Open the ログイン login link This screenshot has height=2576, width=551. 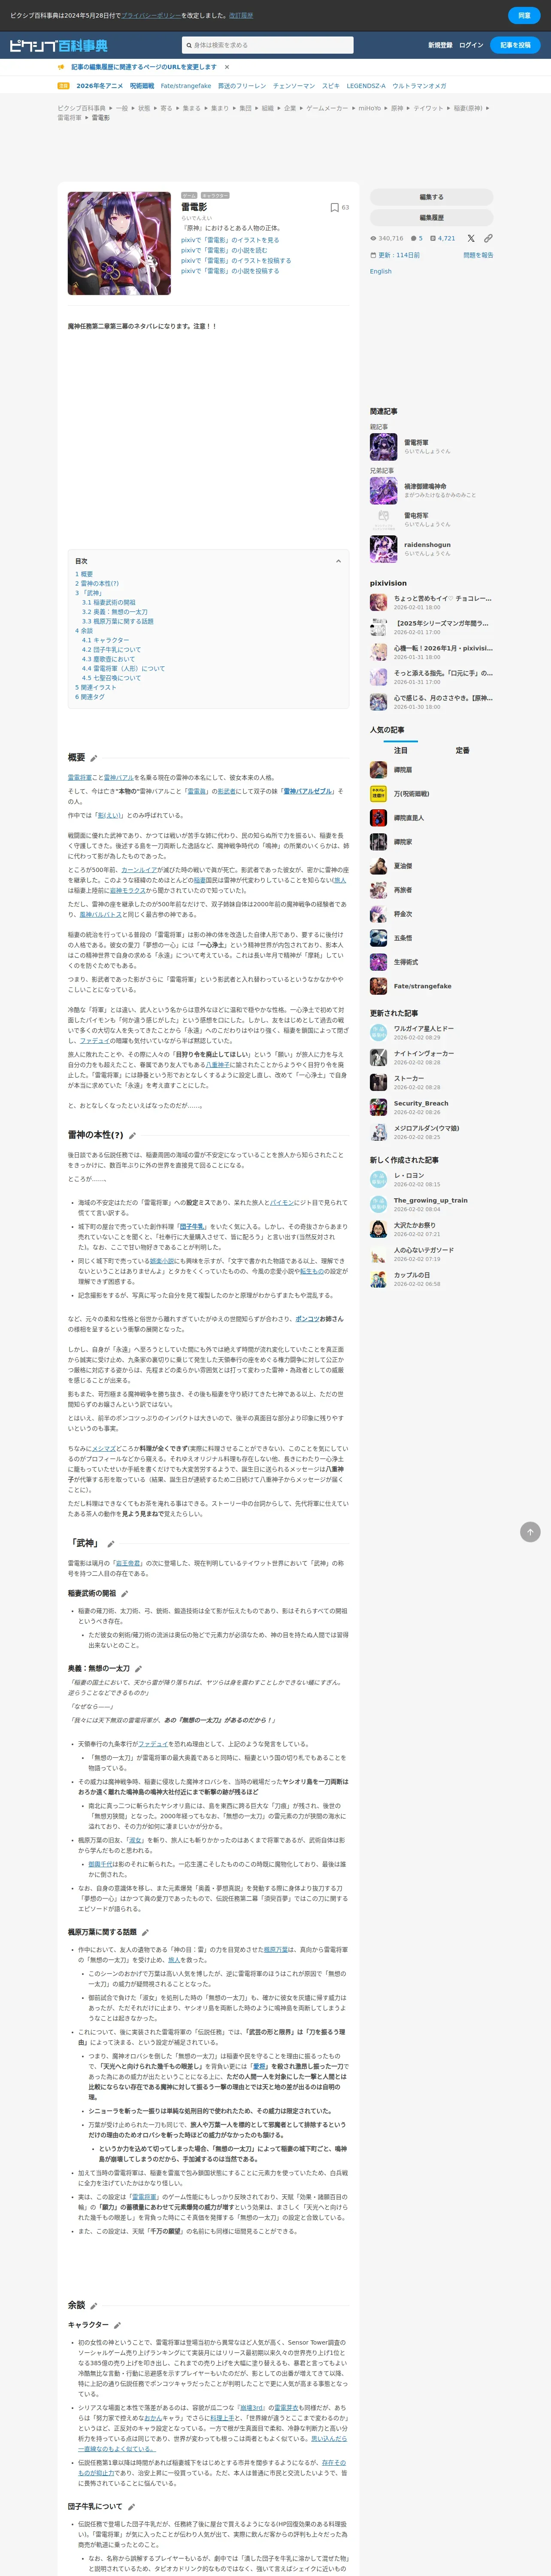click(471, 45)
